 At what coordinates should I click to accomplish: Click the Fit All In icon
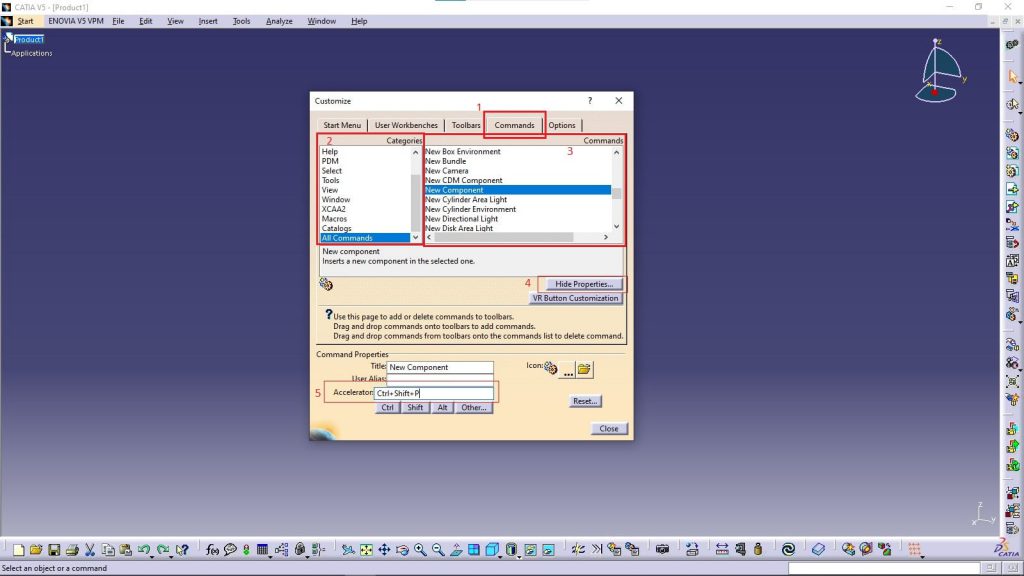[366, 550]
